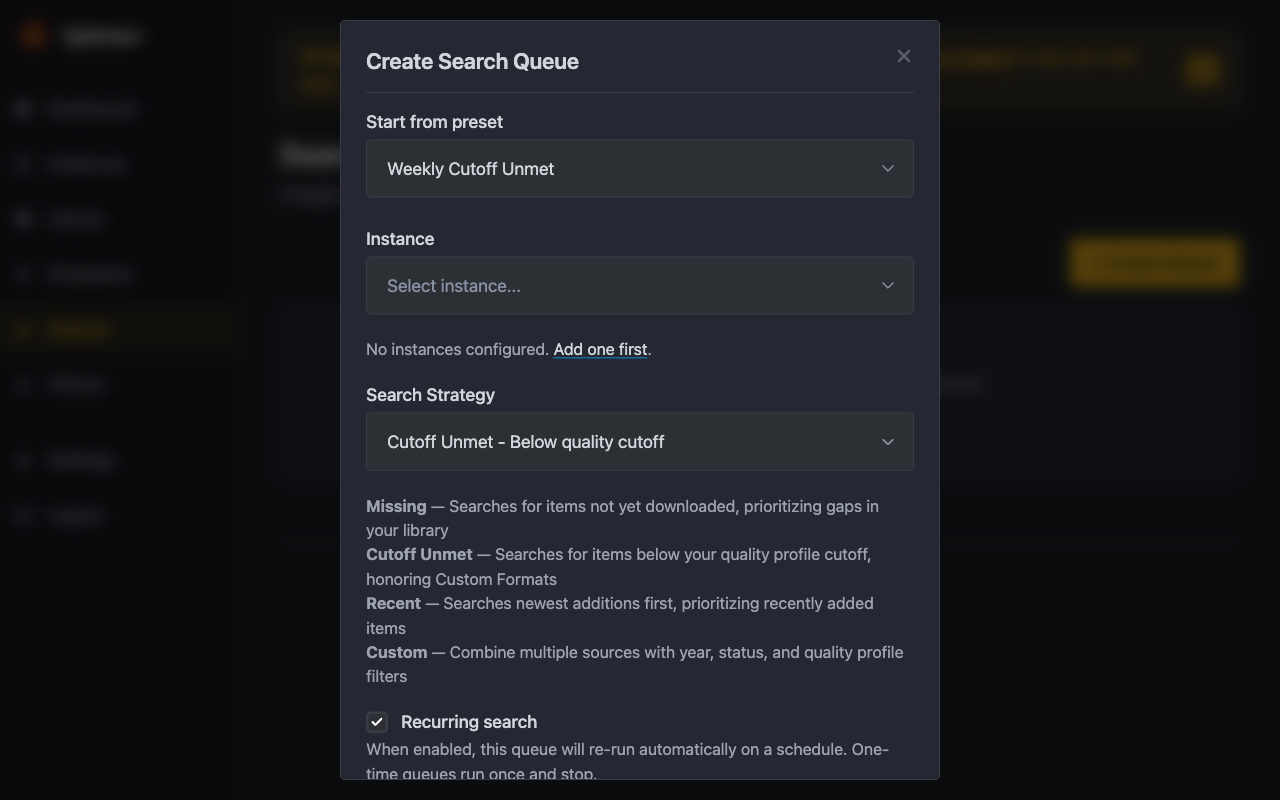Click the highlighted sidebar item's yellow icon

click(23, 328)
